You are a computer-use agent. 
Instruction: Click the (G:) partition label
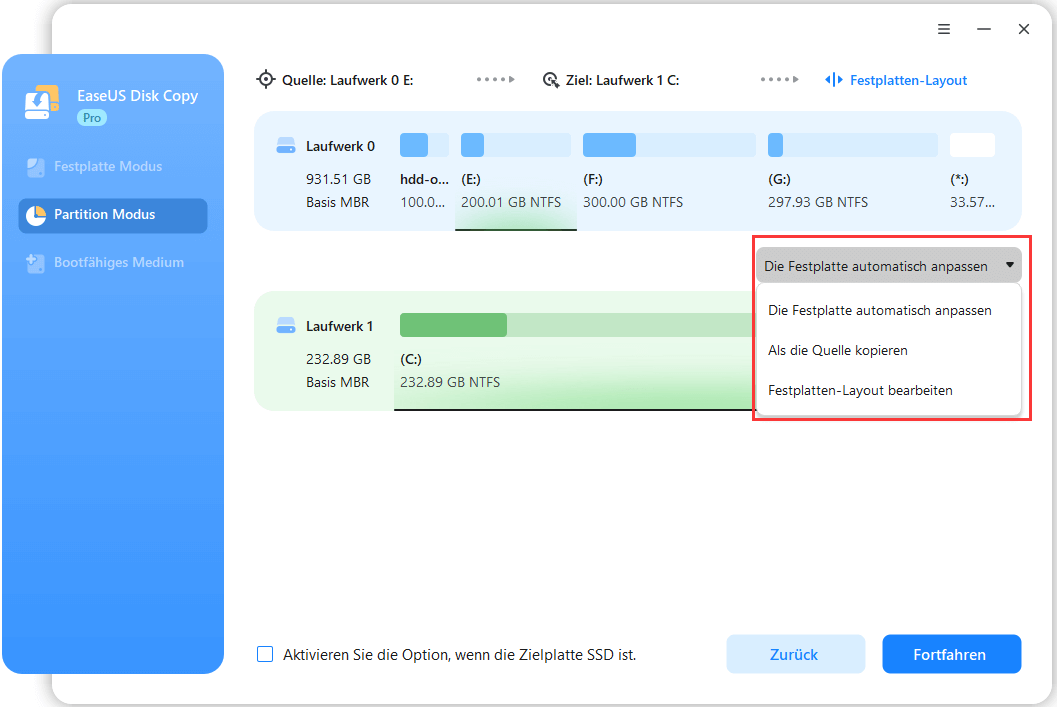(779, 179)
